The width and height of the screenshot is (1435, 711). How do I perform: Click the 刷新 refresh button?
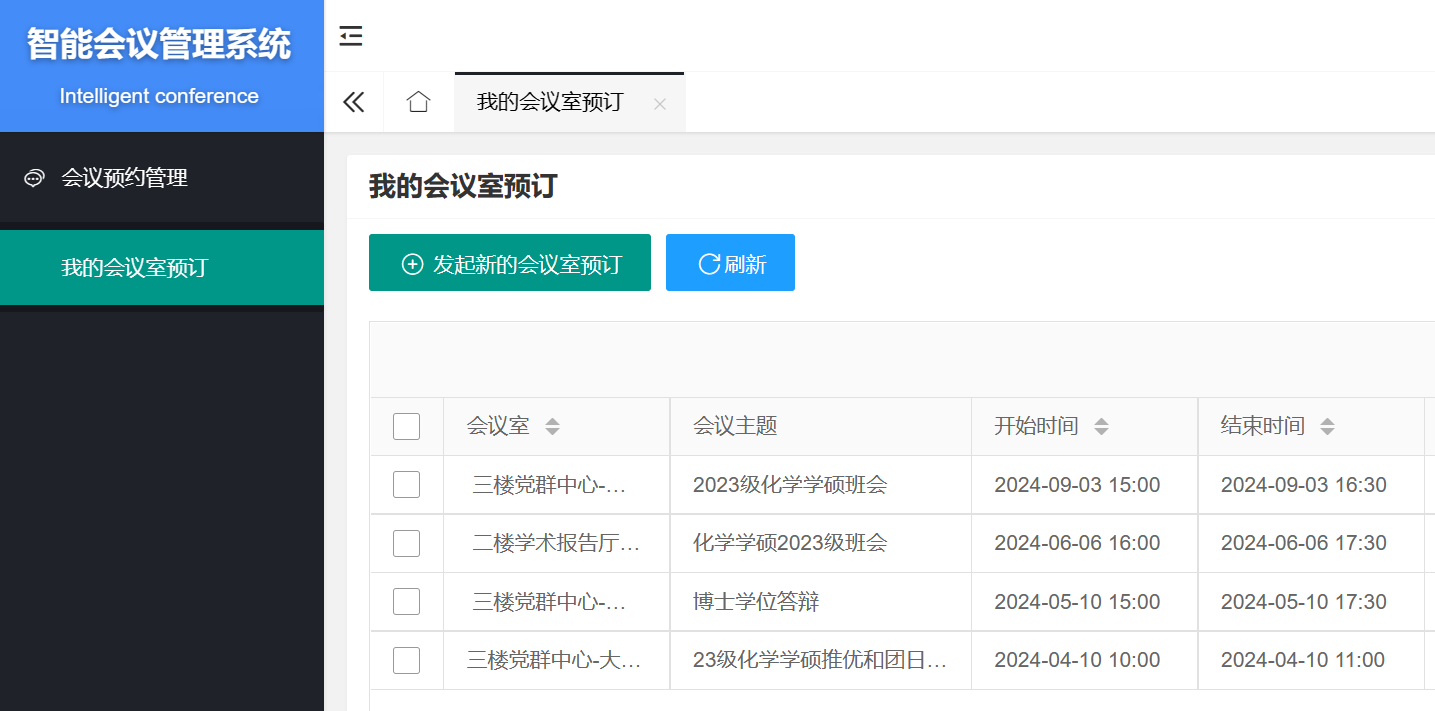point(730,263)
